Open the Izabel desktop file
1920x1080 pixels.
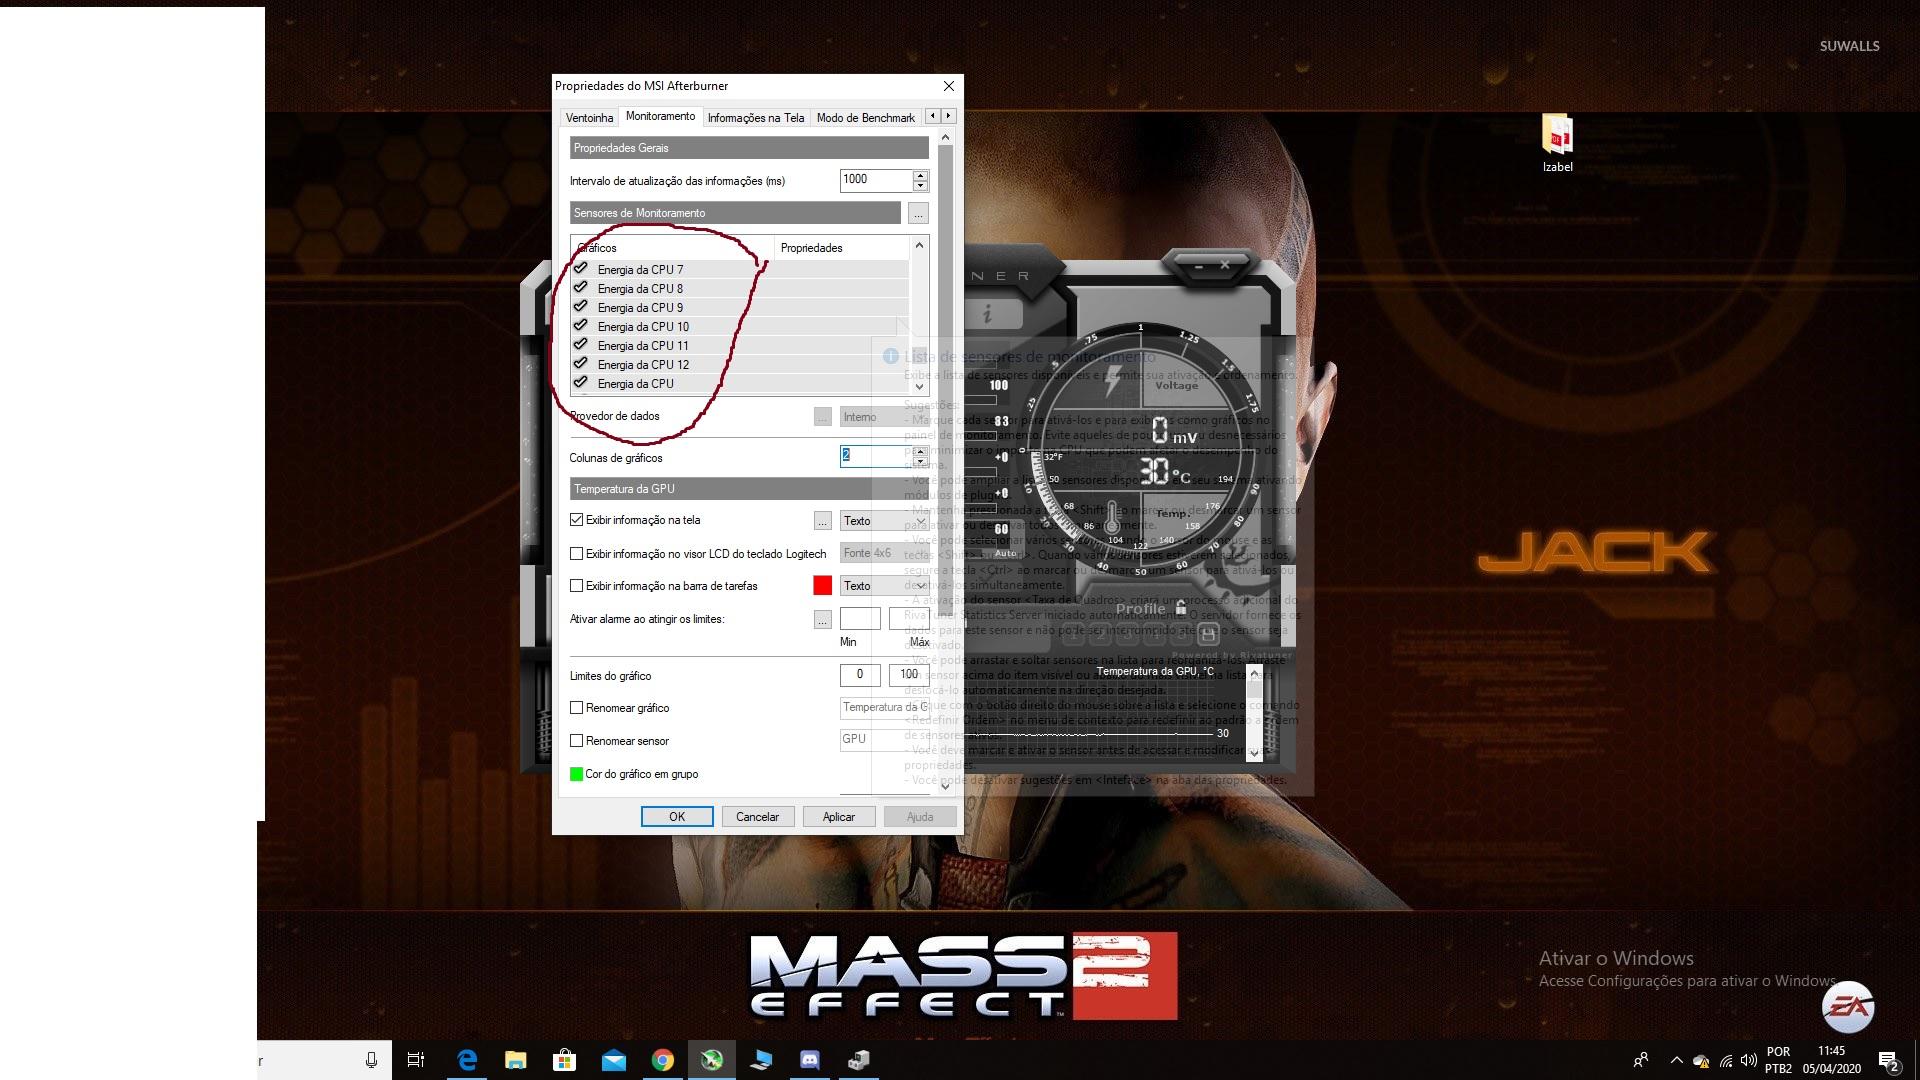1557,143
